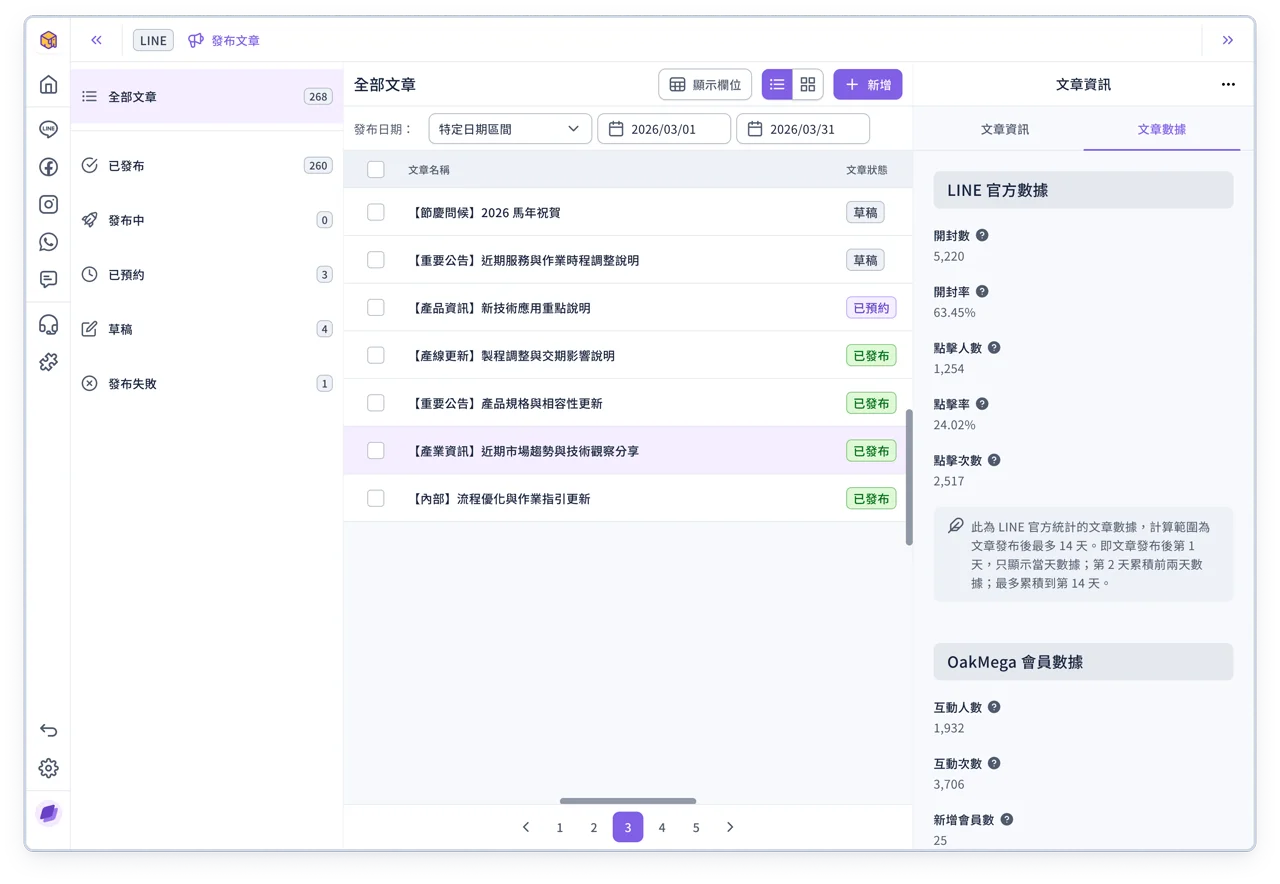The image size is (1280, 884).
Task: Open the puzzle-piece extensions icon
Action: point(48,362)
